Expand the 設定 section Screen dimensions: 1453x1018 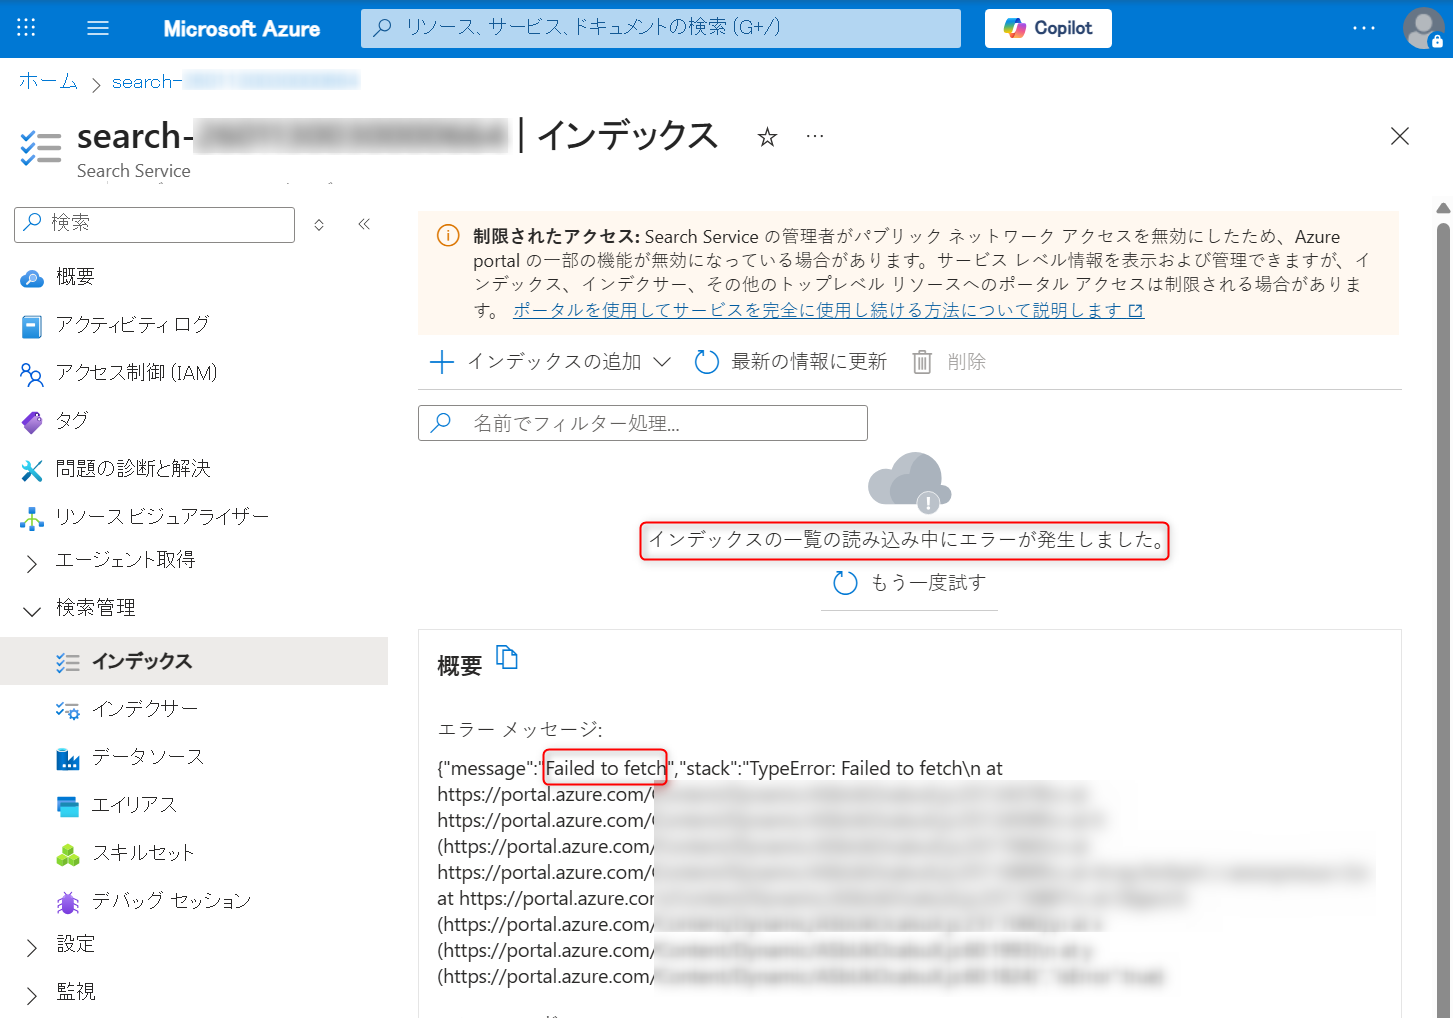tap(75, 944)
